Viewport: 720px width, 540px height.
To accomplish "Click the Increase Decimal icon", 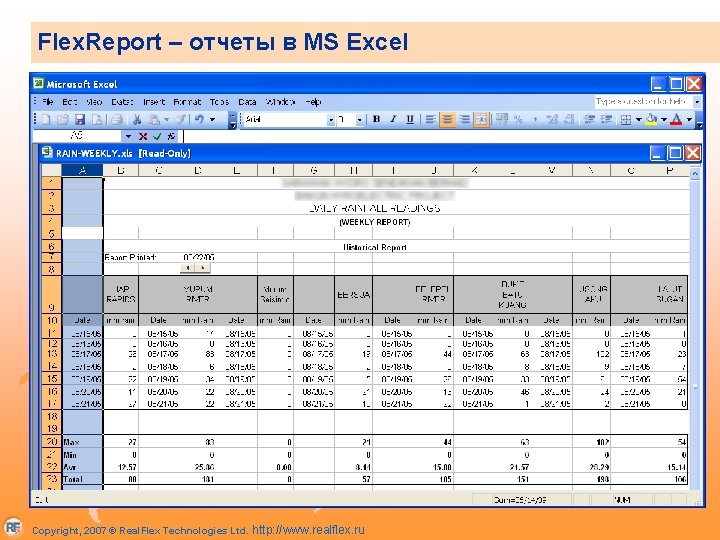I will tap(552, 119).
